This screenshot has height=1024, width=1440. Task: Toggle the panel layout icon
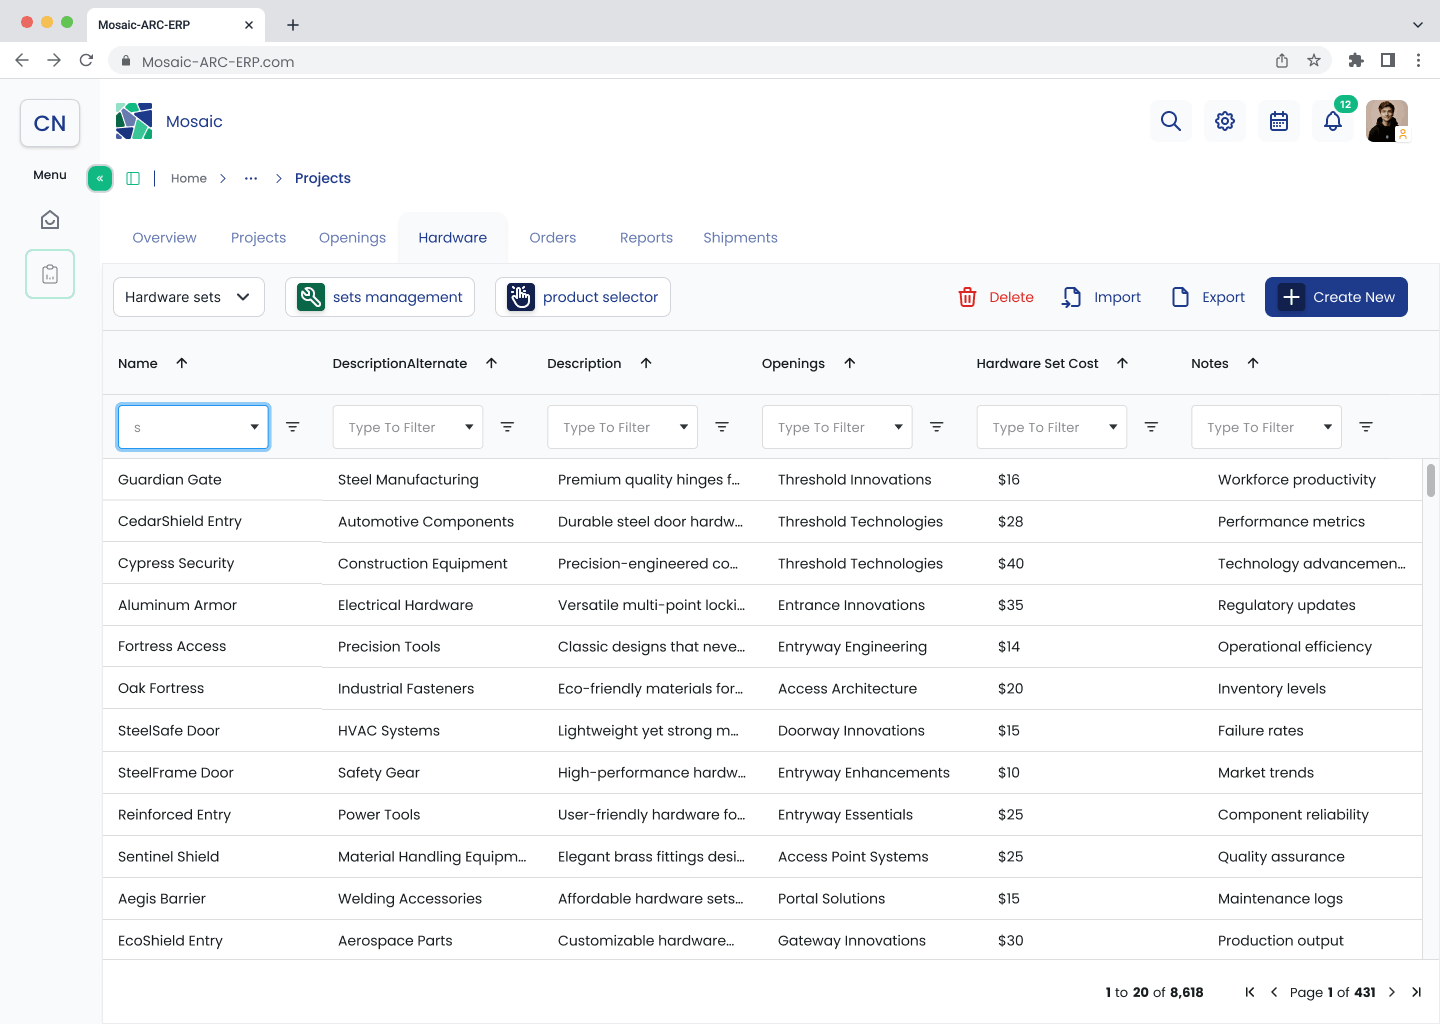[133, 178]
